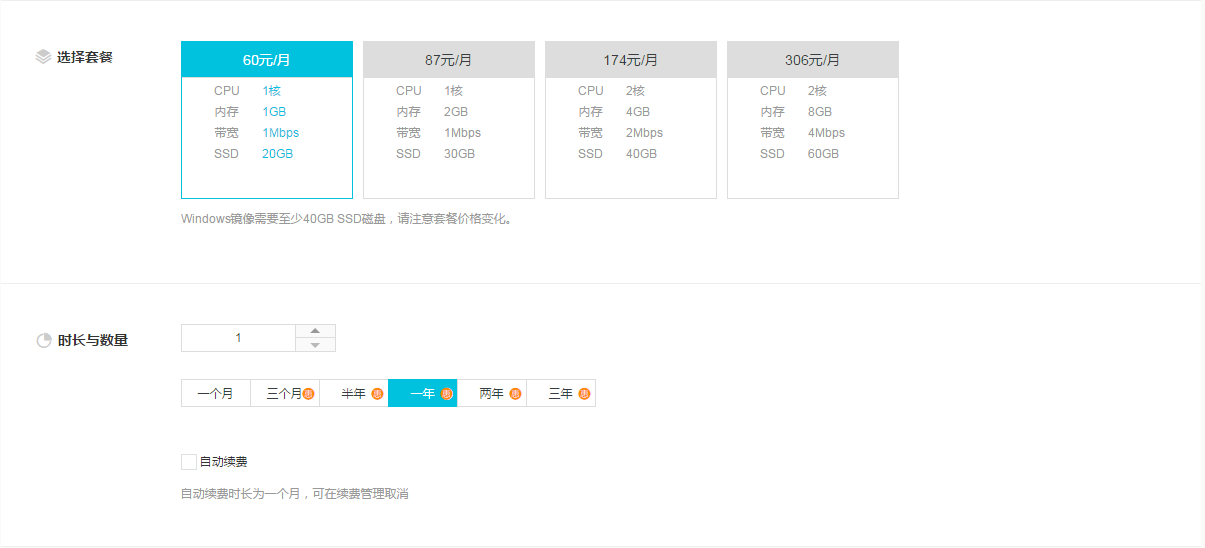
Task: Click the stacked layers icon beside 选择套餐
Action: pyautogui.click(x=43, y=57)
